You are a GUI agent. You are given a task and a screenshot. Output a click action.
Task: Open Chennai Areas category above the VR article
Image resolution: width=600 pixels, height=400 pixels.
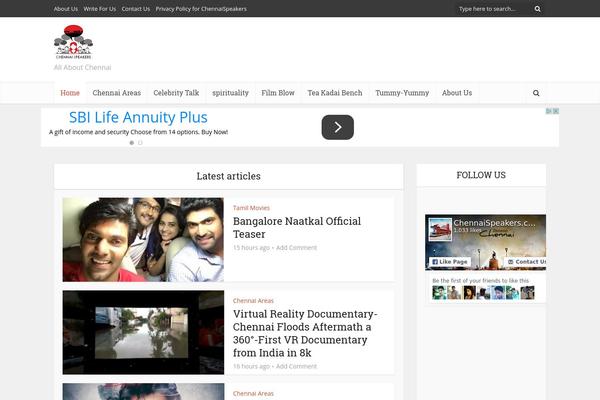[253, 301]
